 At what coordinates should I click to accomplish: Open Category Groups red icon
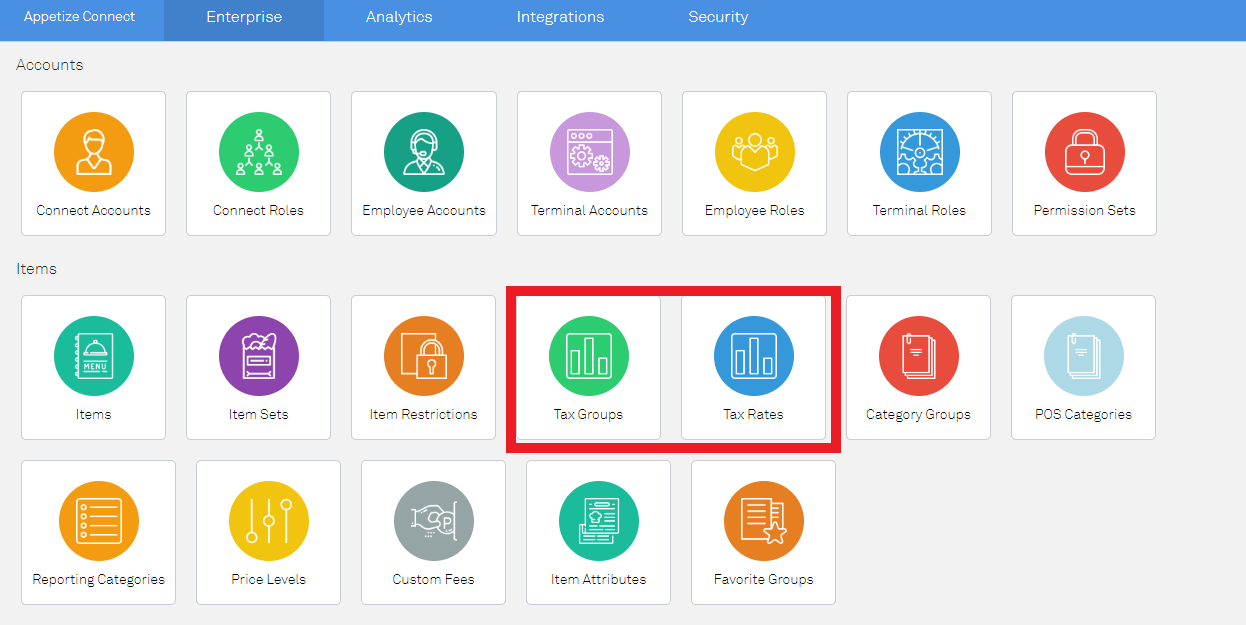point(919,356)
